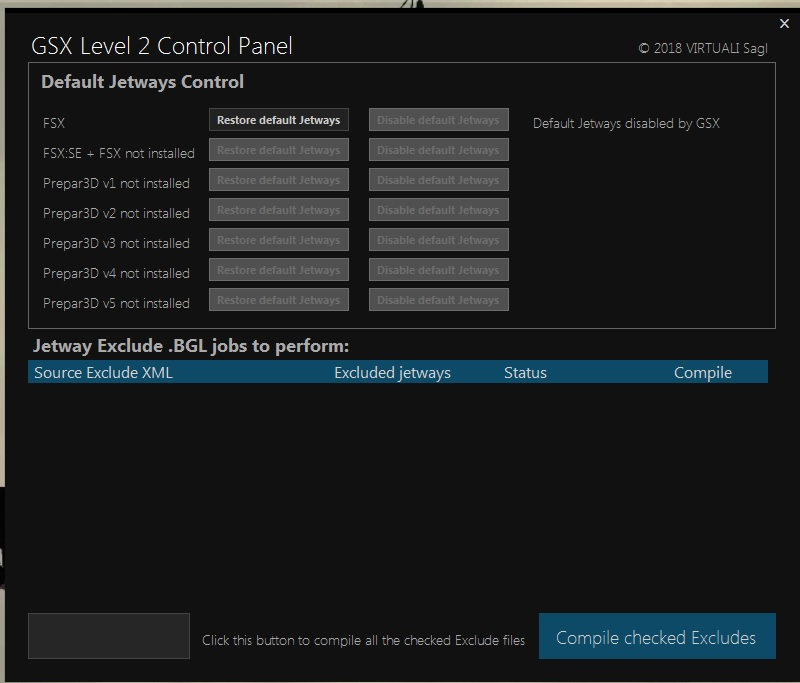The height and width of the screenshot is (683, 800).
Task: Click Restore default Jetways for Prepar3D v5
Action: click(279, 300)
